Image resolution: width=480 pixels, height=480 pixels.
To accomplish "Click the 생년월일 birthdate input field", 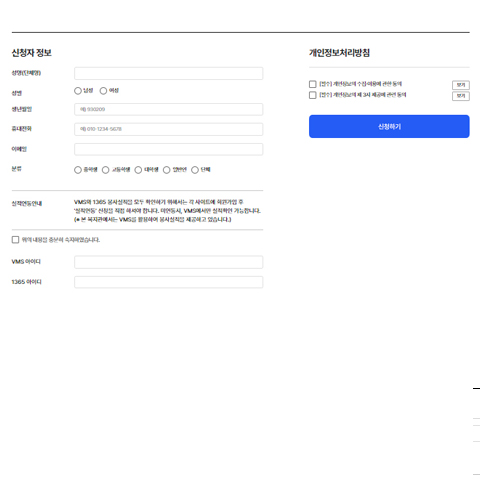I will 168,109.
